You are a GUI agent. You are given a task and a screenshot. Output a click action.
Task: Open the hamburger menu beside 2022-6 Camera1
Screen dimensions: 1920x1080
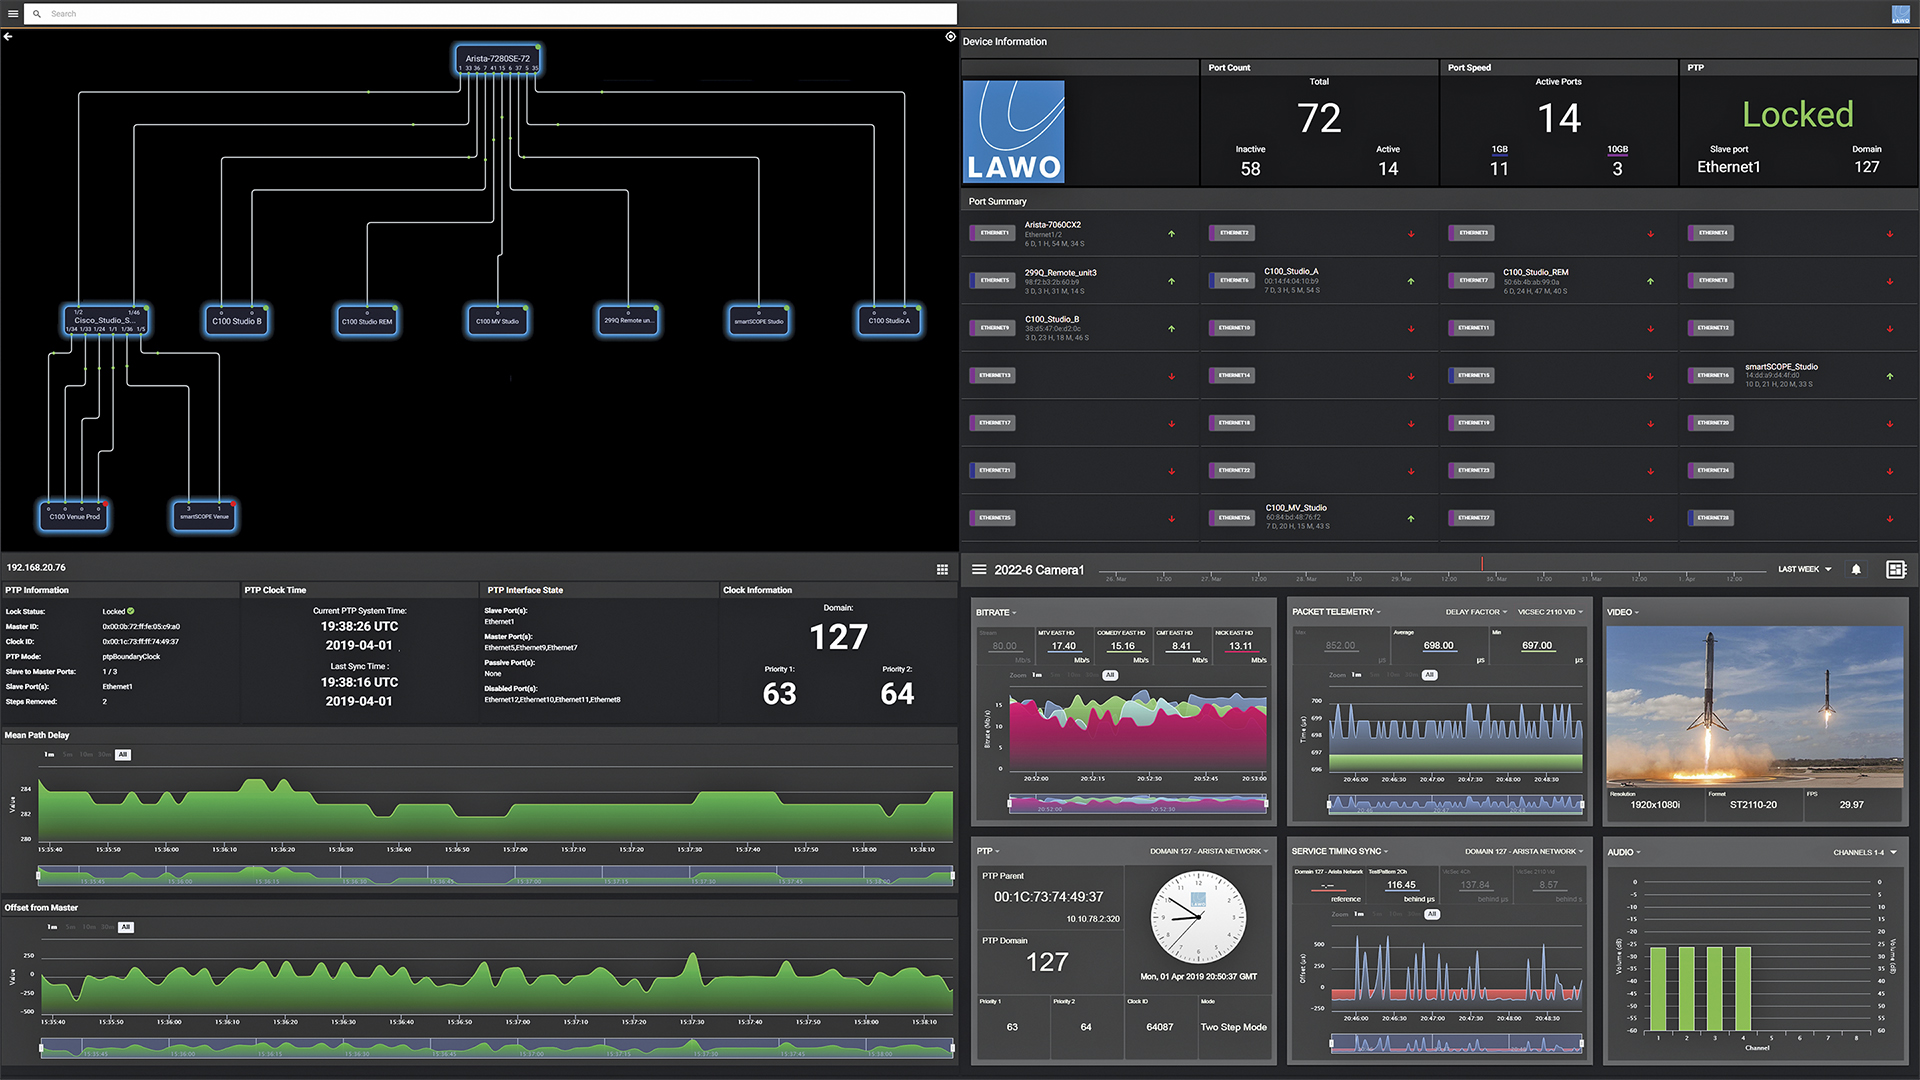[979, 569]
